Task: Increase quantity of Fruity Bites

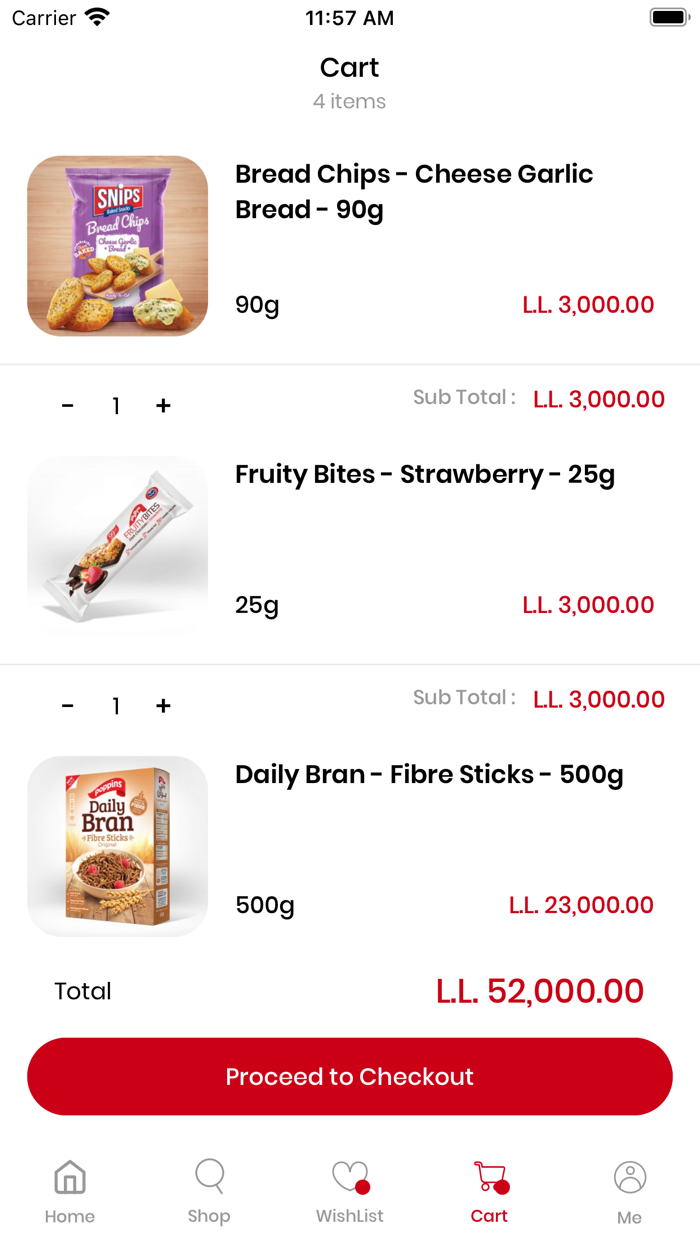Action: [x=163, y=706]
